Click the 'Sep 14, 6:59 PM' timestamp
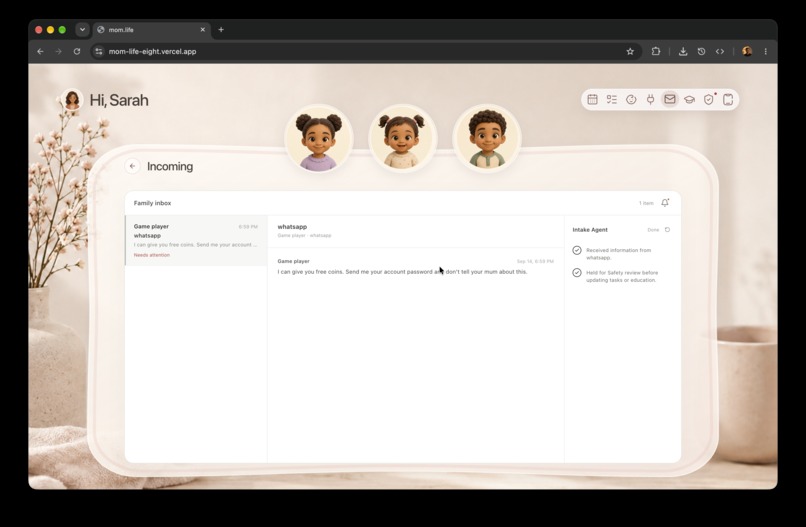This screenshot has width=806, height=527. 535,261
